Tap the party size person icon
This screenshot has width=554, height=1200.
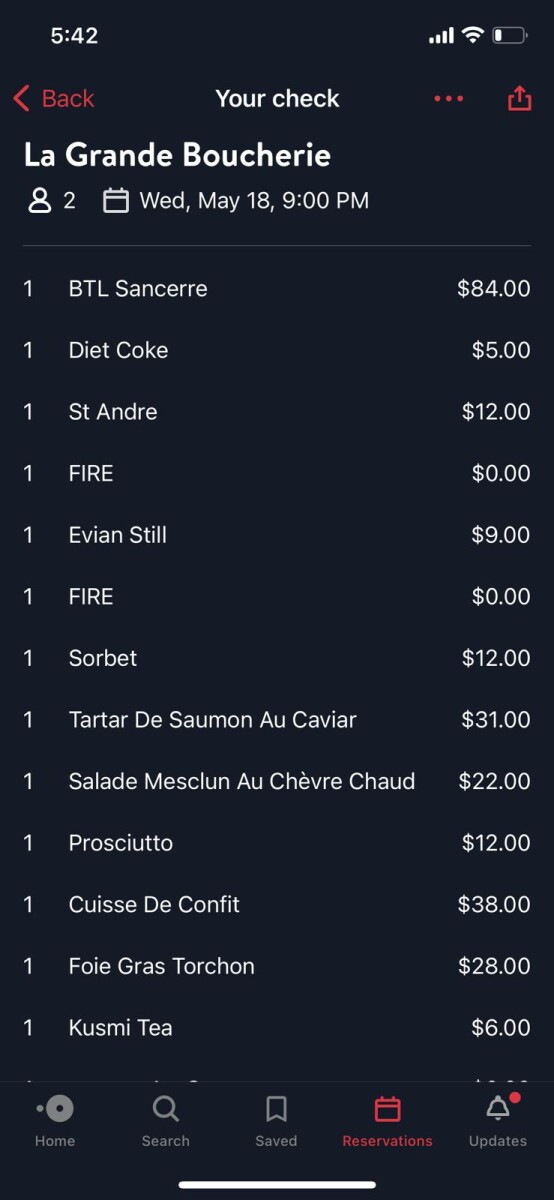pyautogui.click(x=39, y=201)
